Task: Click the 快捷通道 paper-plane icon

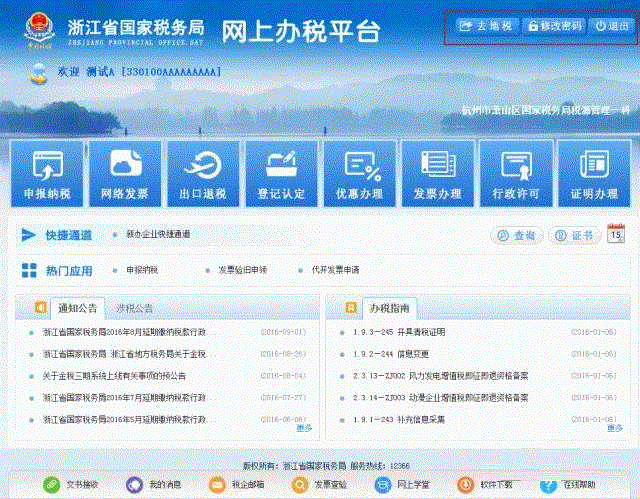Action: pyautogui.click(x=28, y=235)
